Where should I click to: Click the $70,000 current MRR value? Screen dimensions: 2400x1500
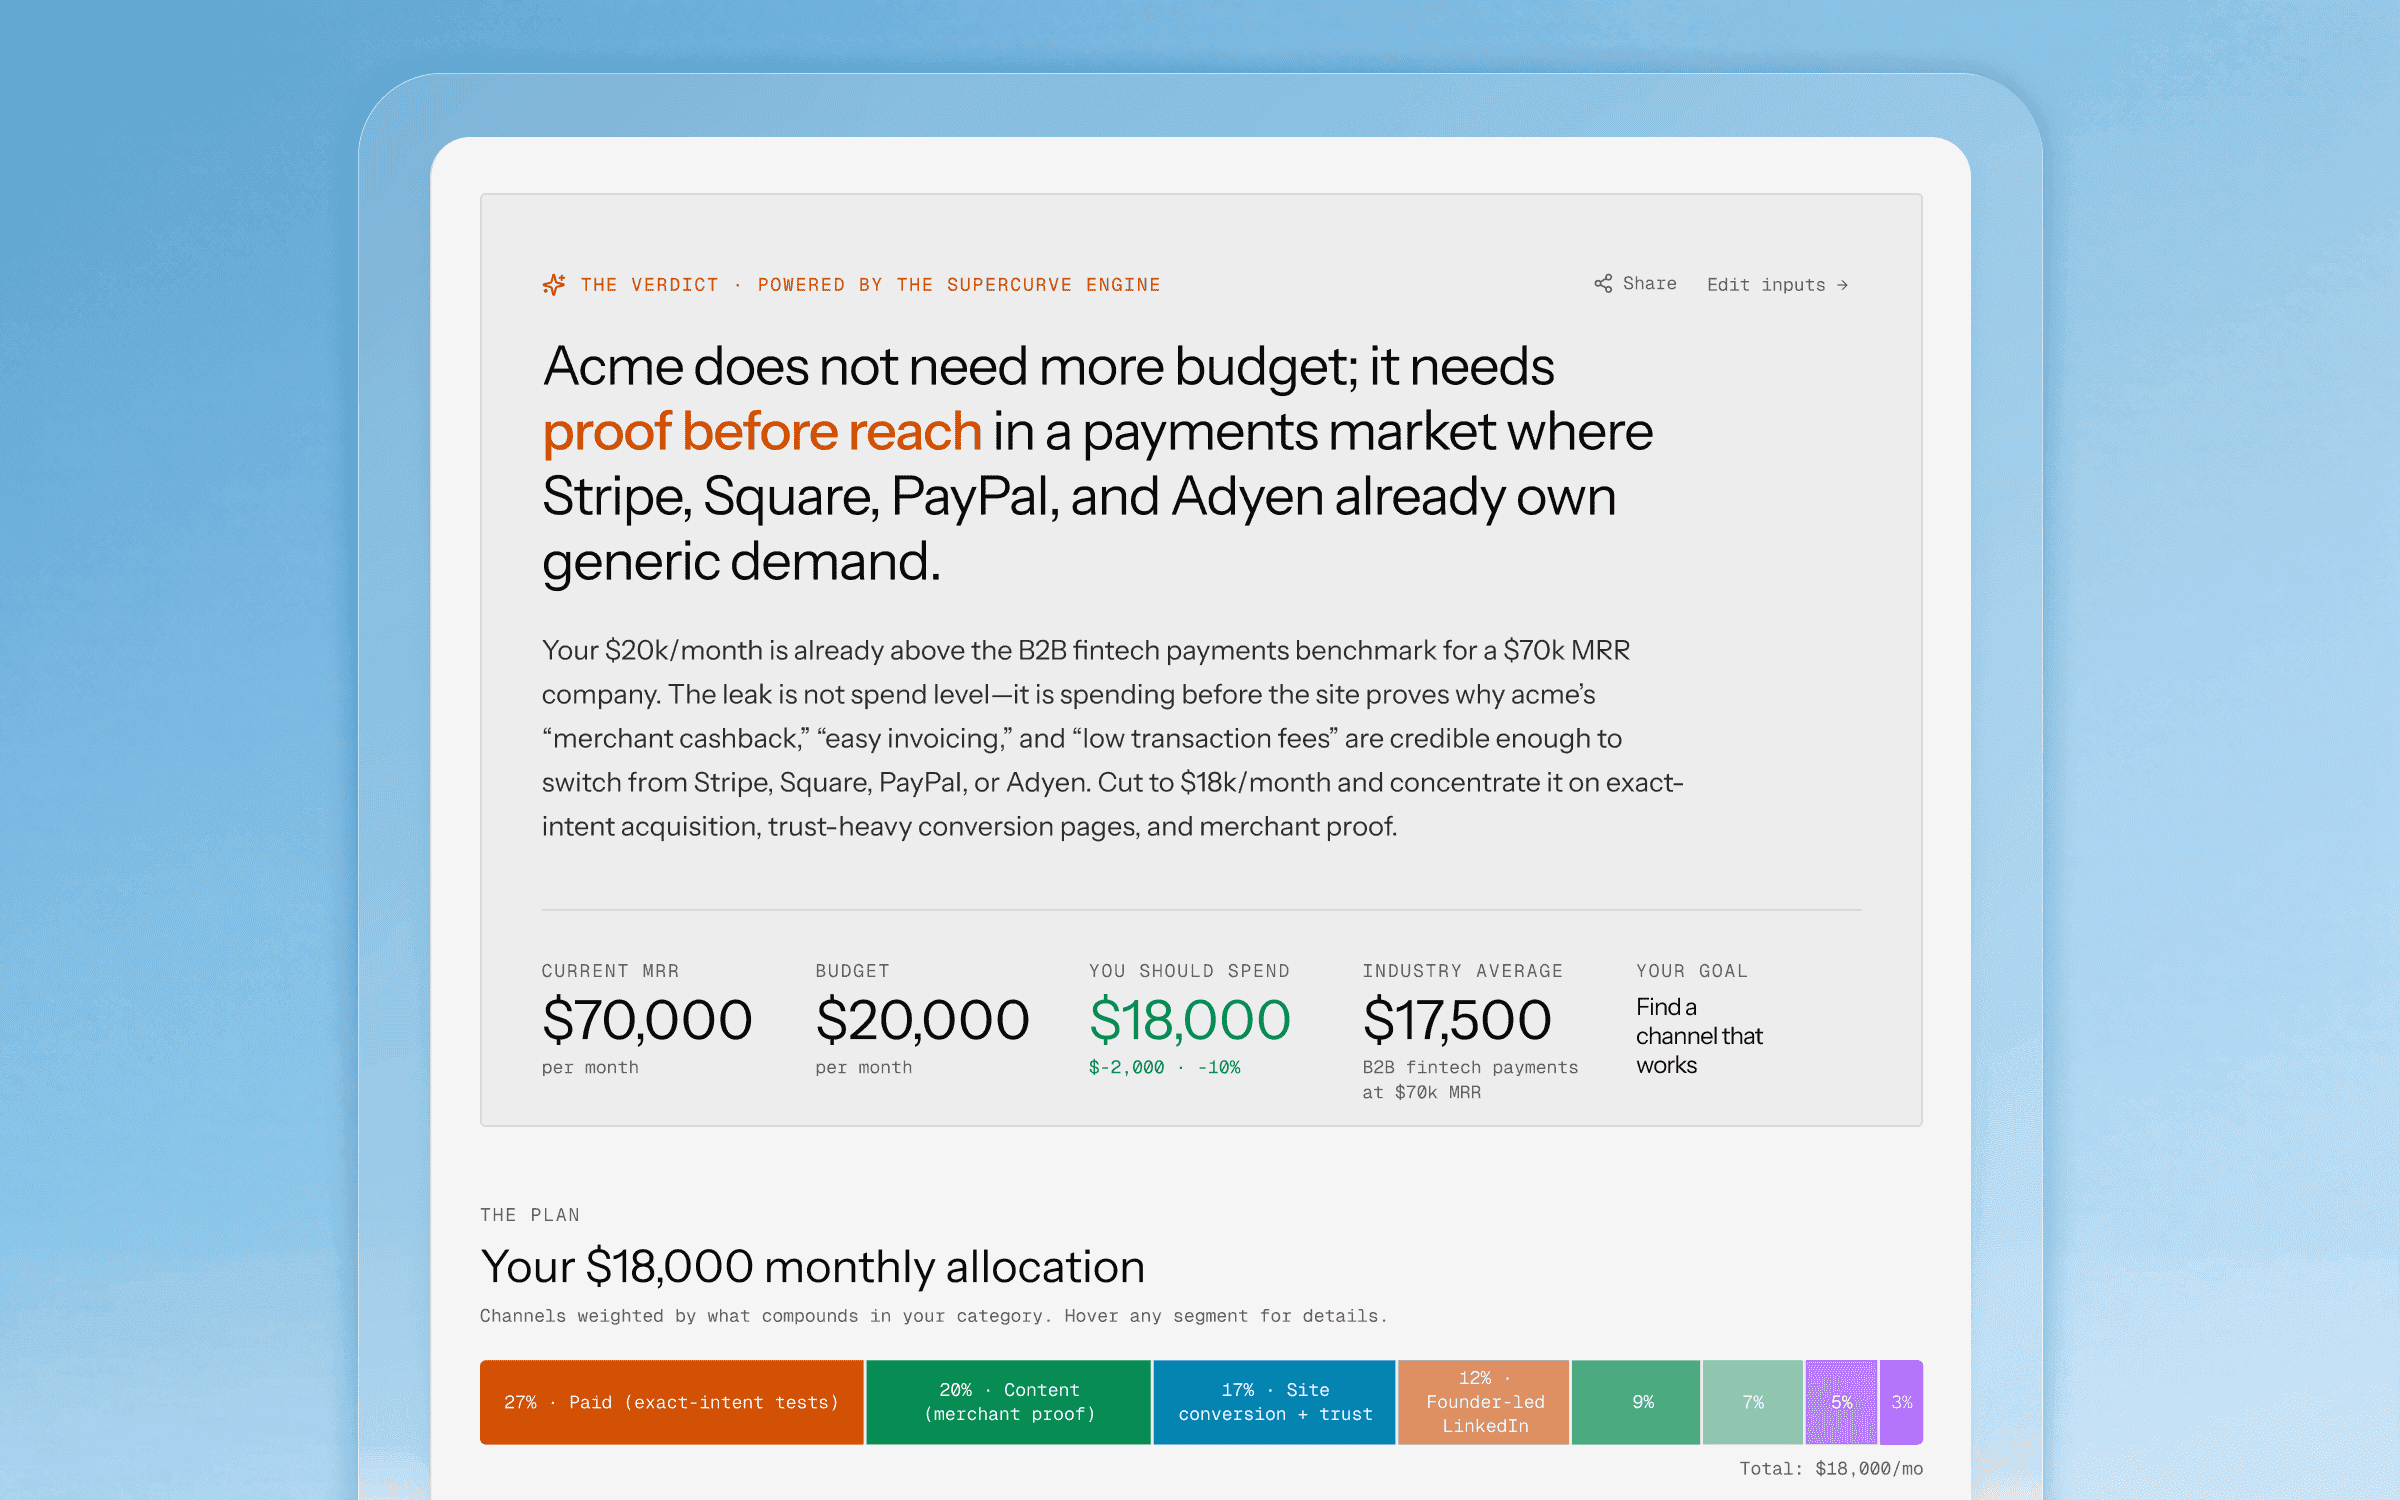[x=647, y=1020]
